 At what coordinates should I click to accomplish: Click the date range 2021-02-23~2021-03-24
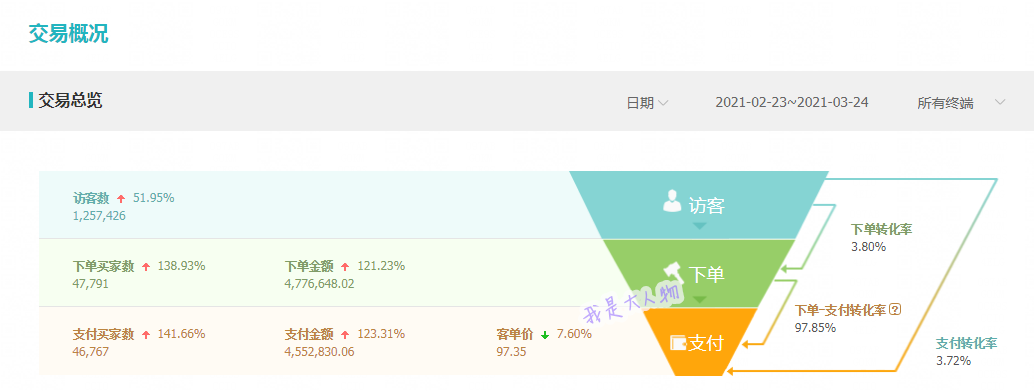(791, 102)
